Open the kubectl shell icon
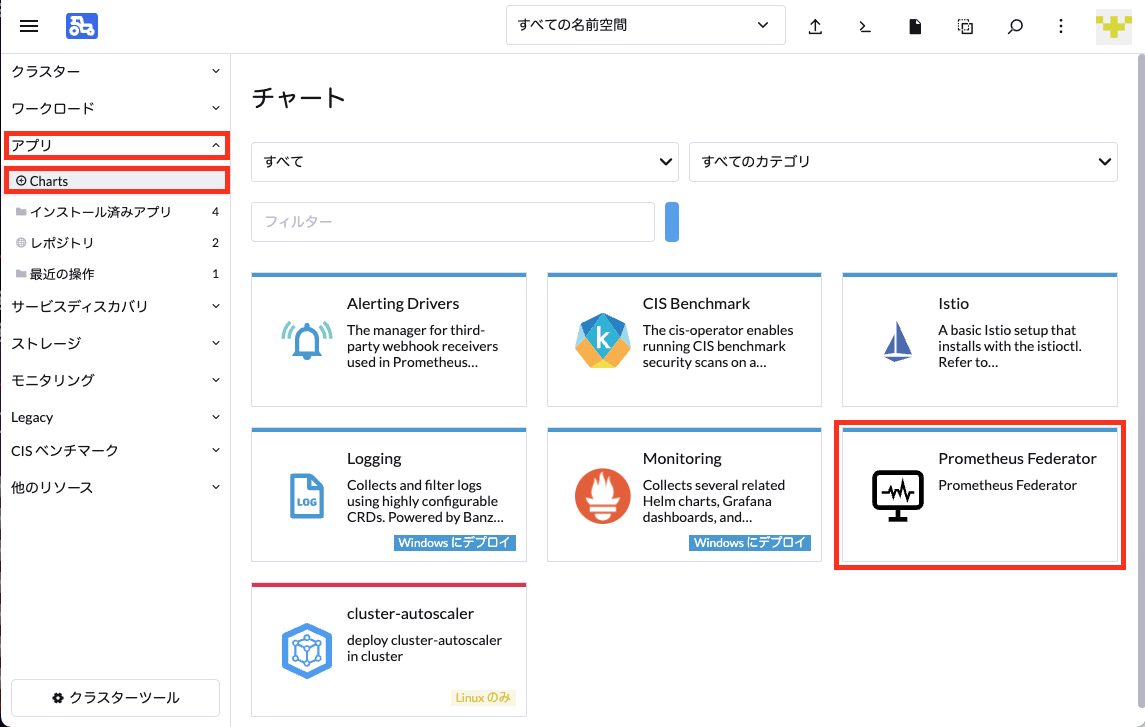This screenshot has height=727, width=1145. (x=865, y=26)
